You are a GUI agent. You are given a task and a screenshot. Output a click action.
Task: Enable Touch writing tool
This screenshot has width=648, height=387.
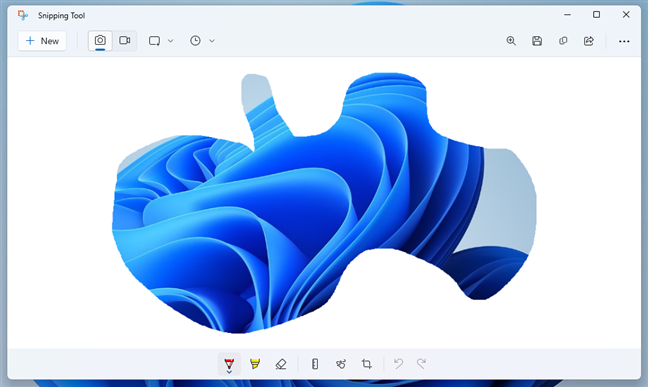(341, 364)
